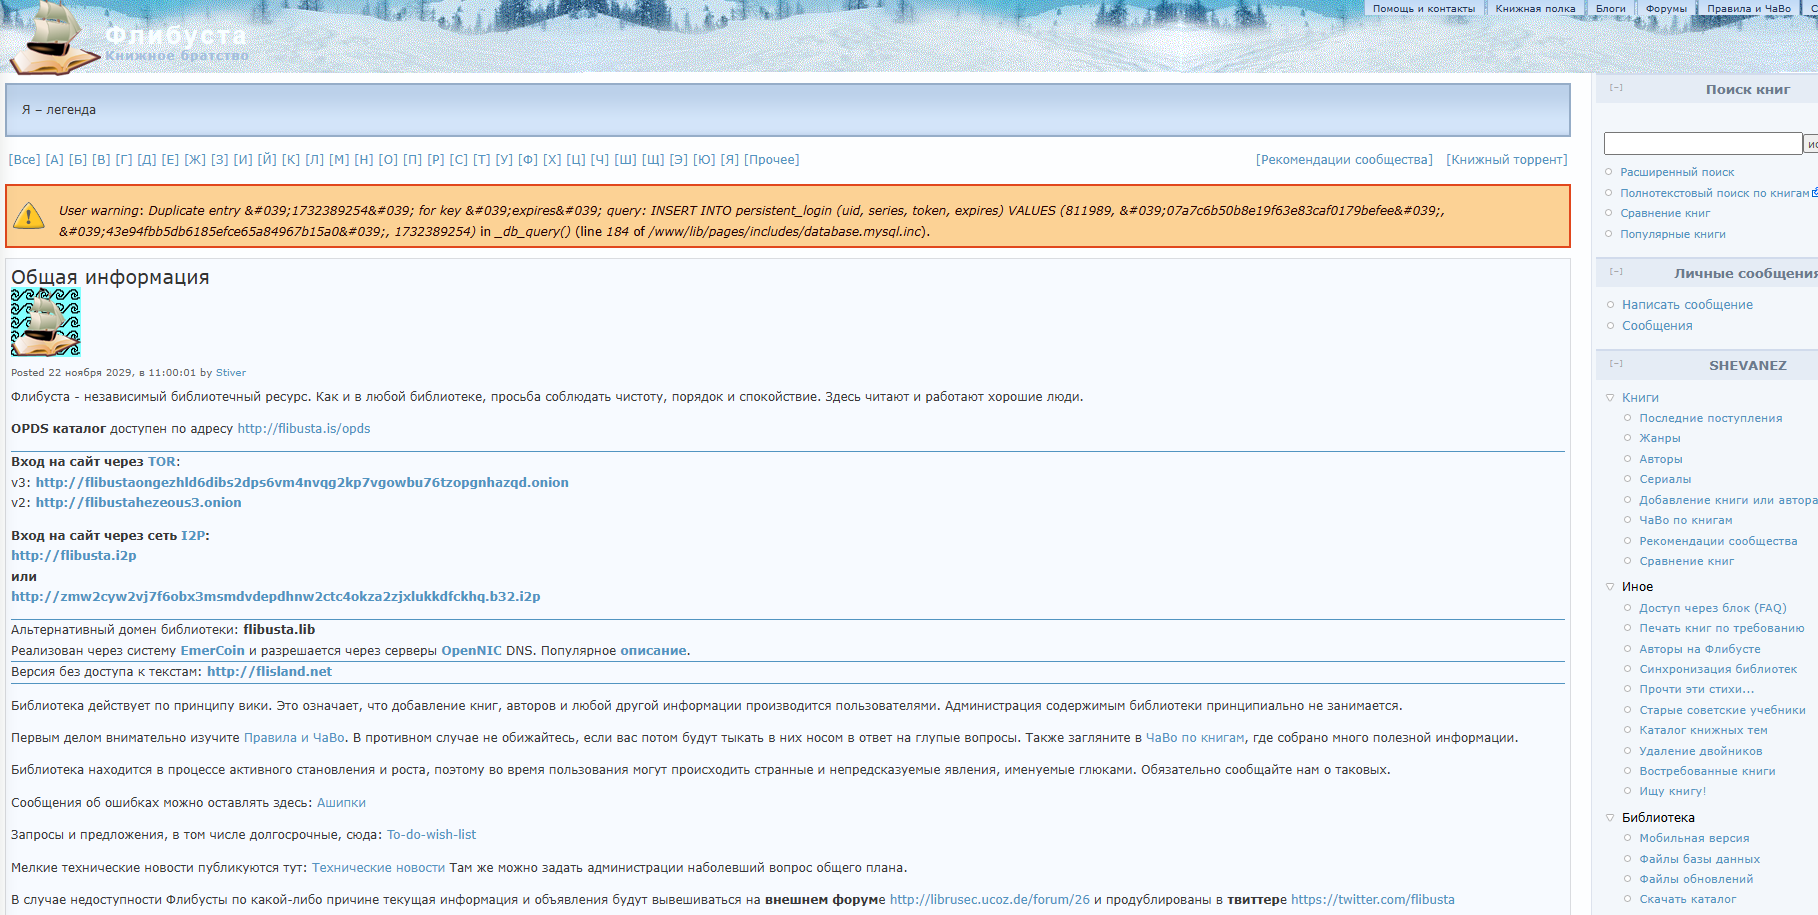This screenshot has width=1818, height=915.
Task: Open the librusec.ucoz.de forum link
Action: [x=990, y=900]
